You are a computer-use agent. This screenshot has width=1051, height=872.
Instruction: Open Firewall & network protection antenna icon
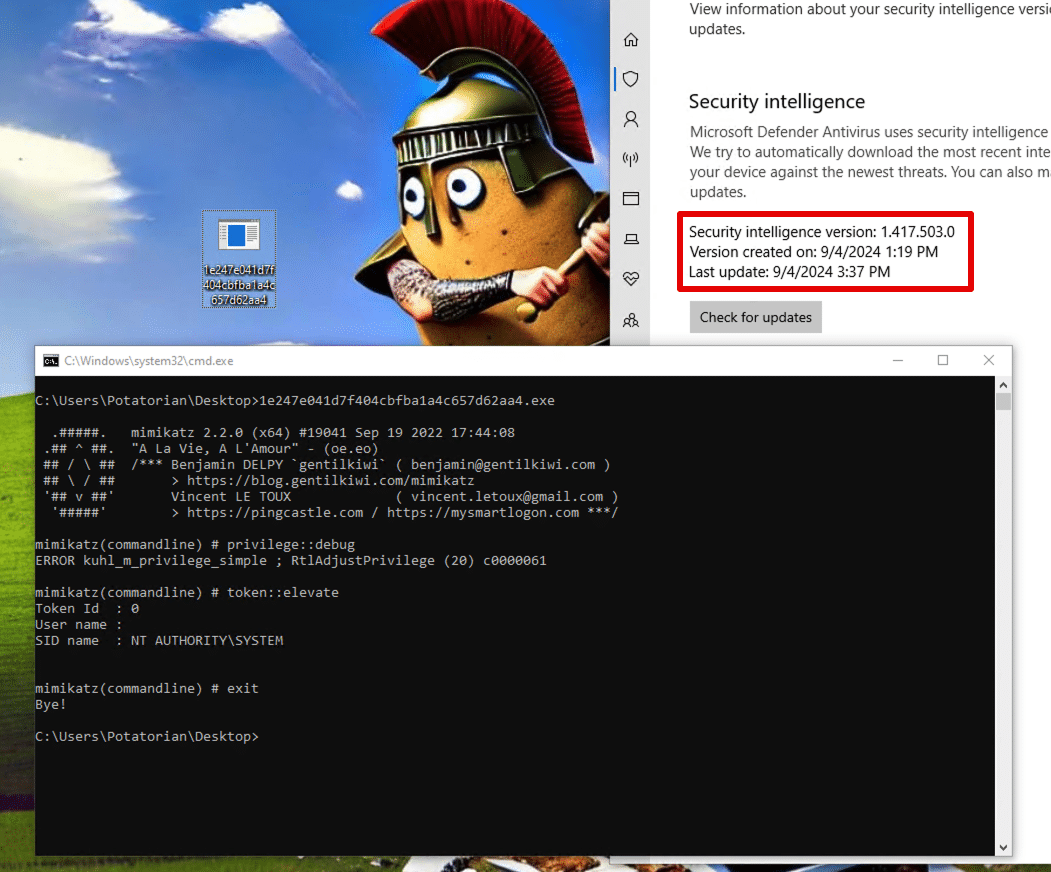(631, 159)
